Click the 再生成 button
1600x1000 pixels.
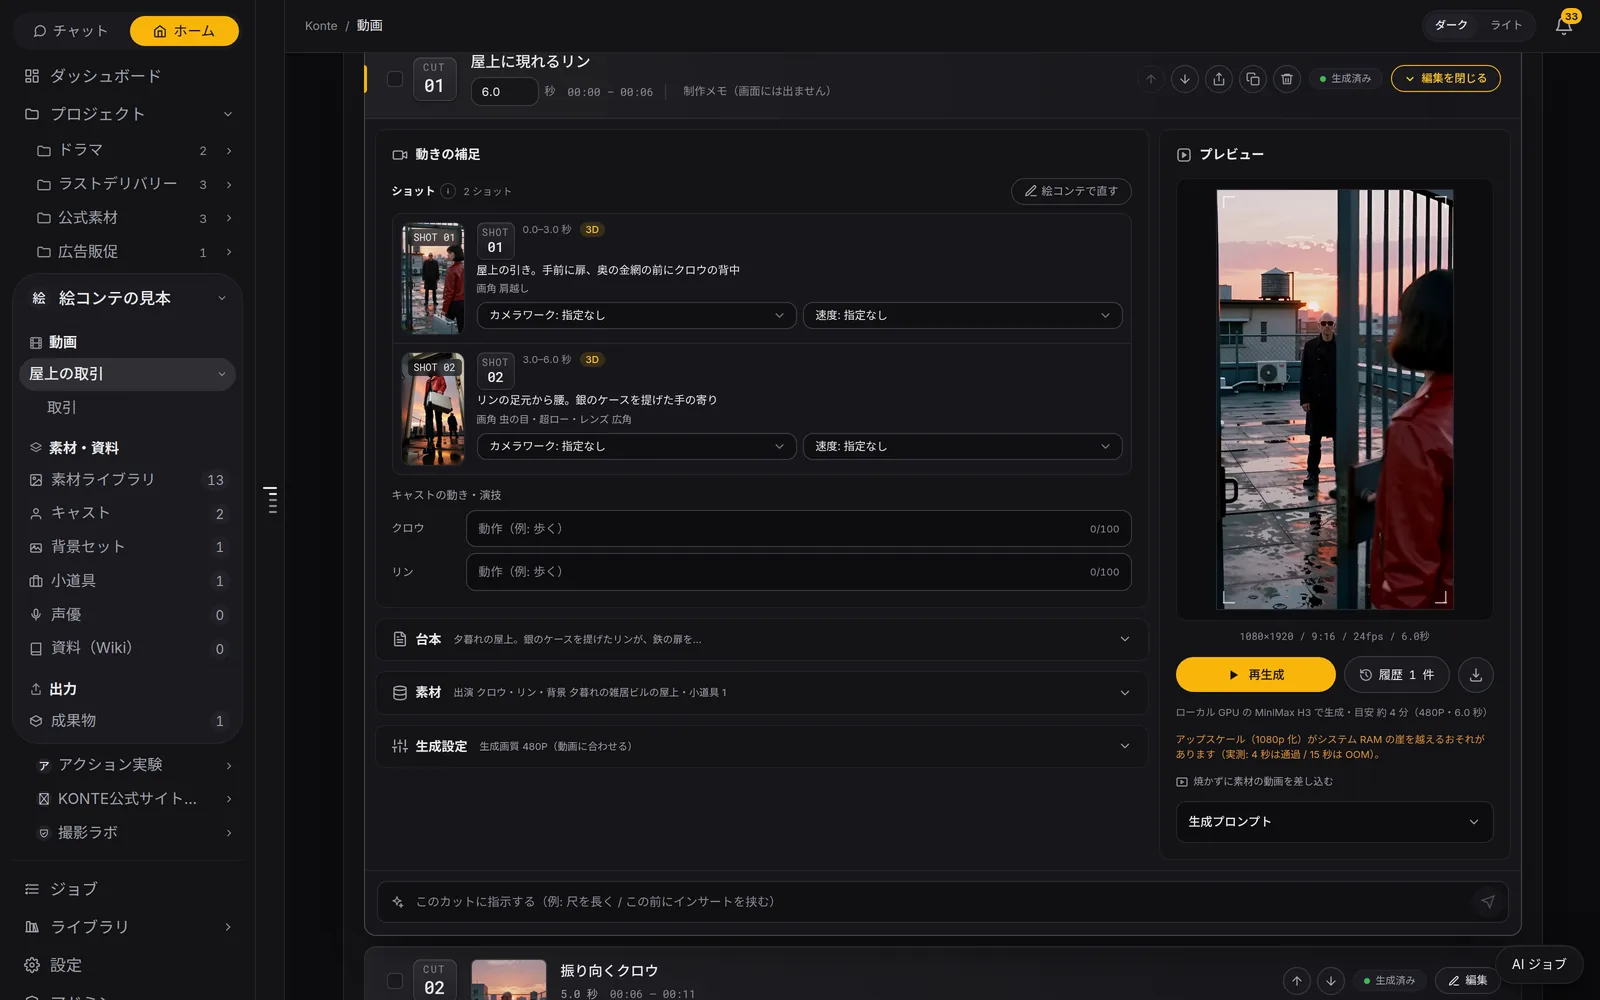1255,675
